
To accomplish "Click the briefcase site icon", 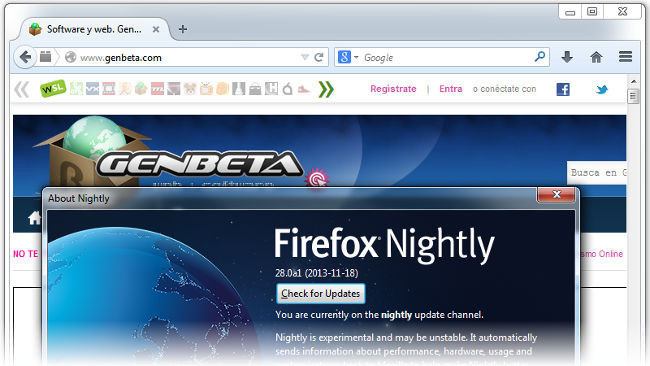I will (x=255, y=89).
